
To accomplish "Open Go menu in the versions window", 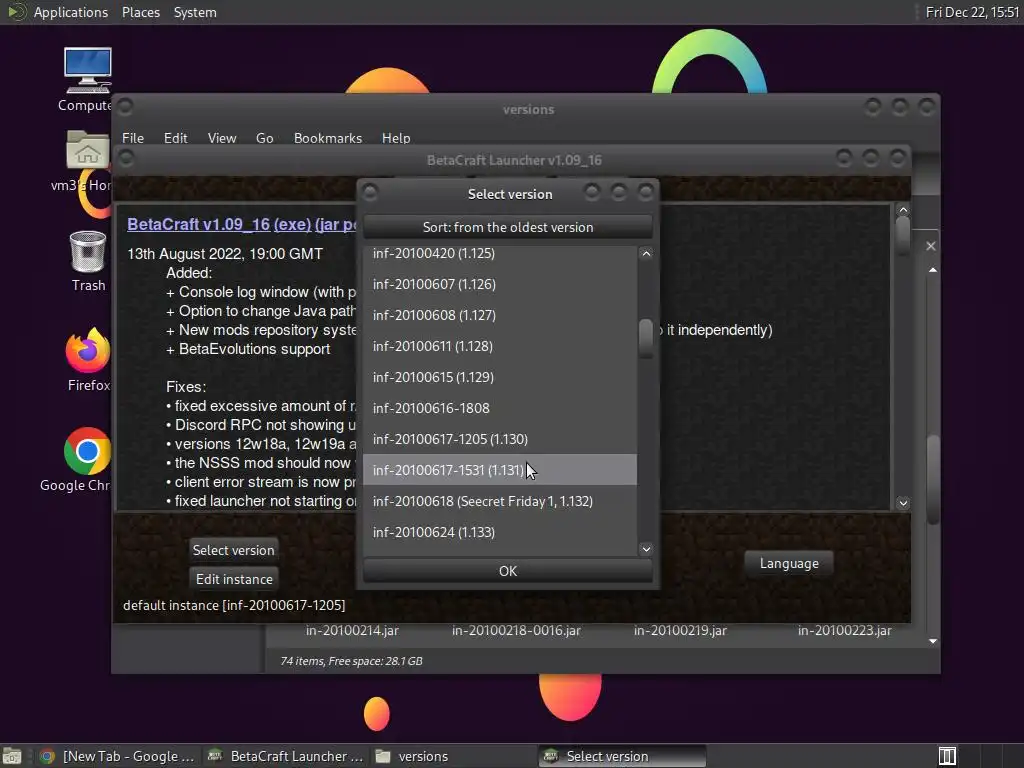I will (264, 138).
